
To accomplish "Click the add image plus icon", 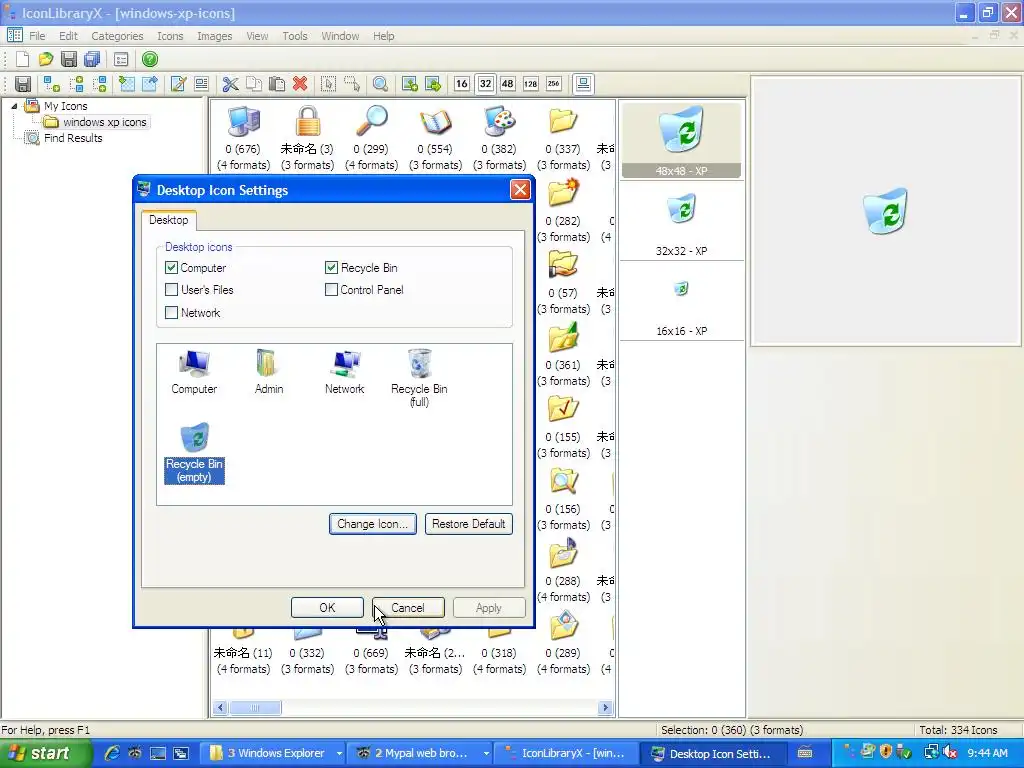I will [409, 84].
